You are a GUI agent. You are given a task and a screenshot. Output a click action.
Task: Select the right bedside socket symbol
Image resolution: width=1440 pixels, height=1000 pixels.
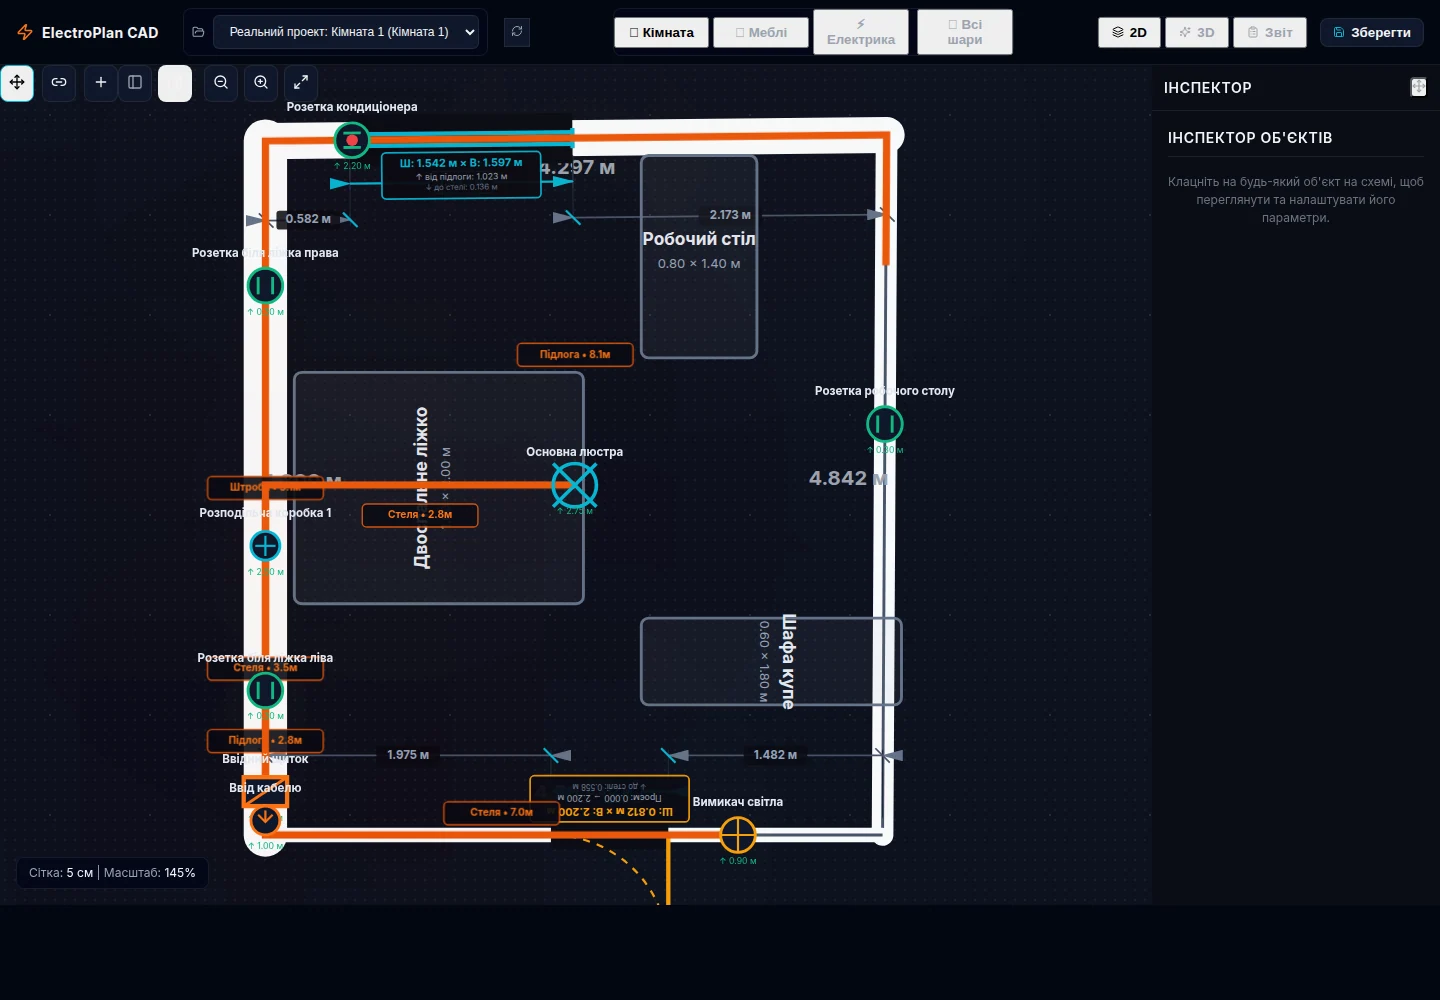click(x=265, y=286)
